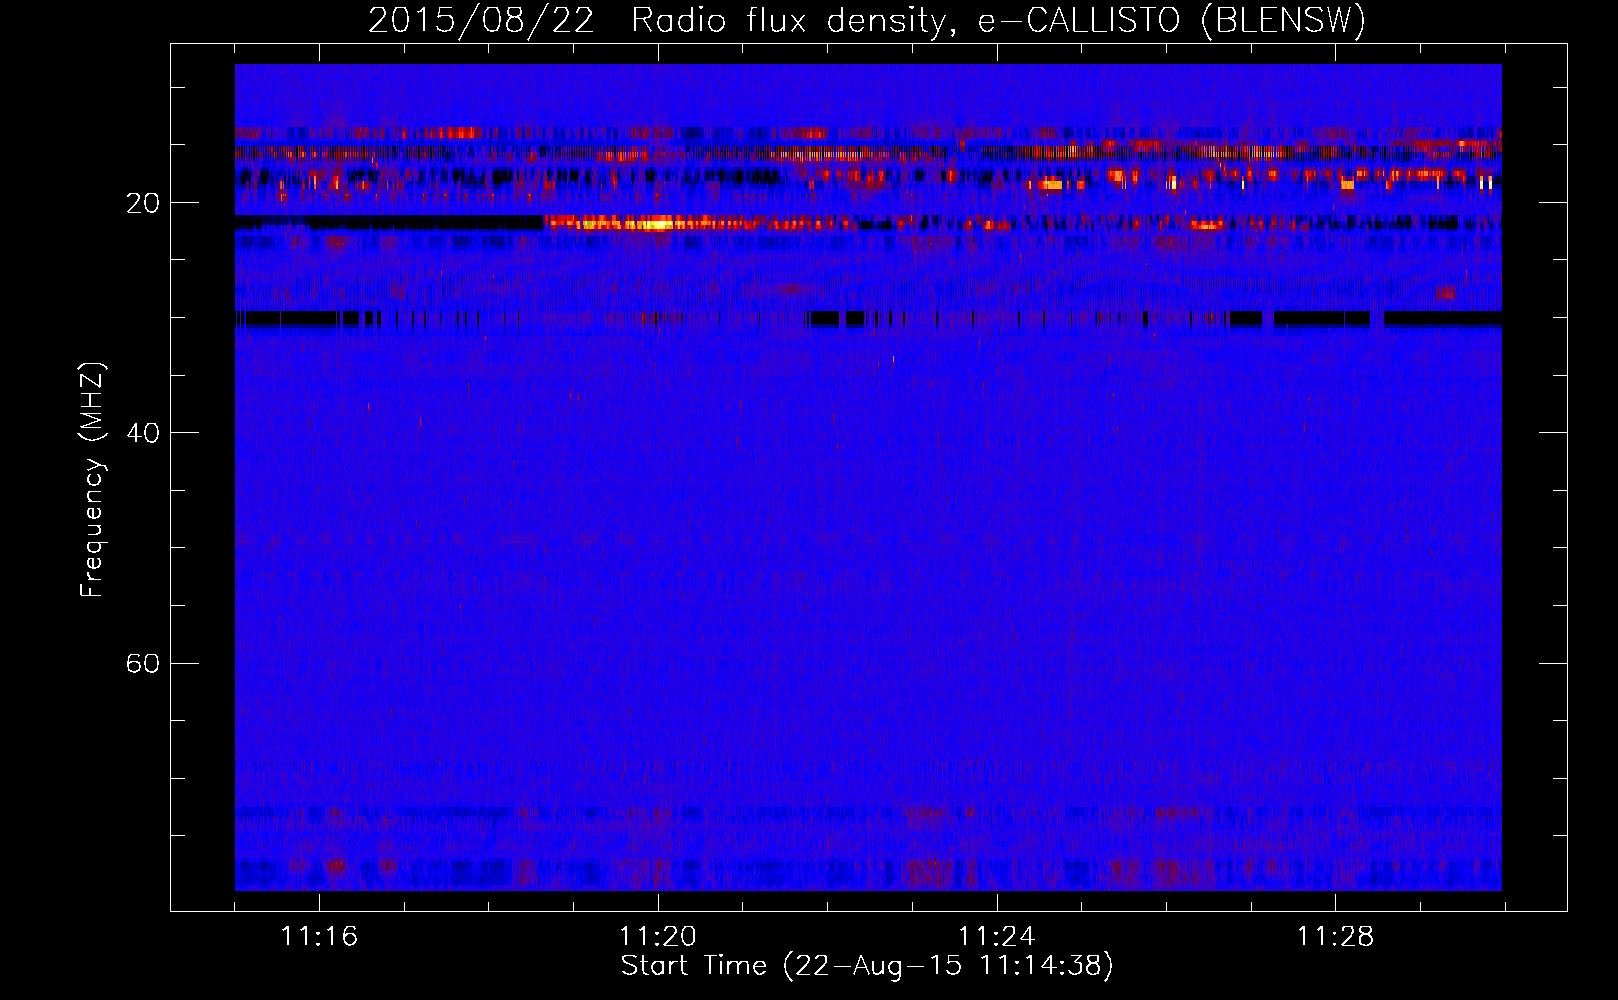Click the 40 MHz frequency tick label
Image resolution: width=1618 pixels, height=1000 pixels.
[x=143, y=433]
